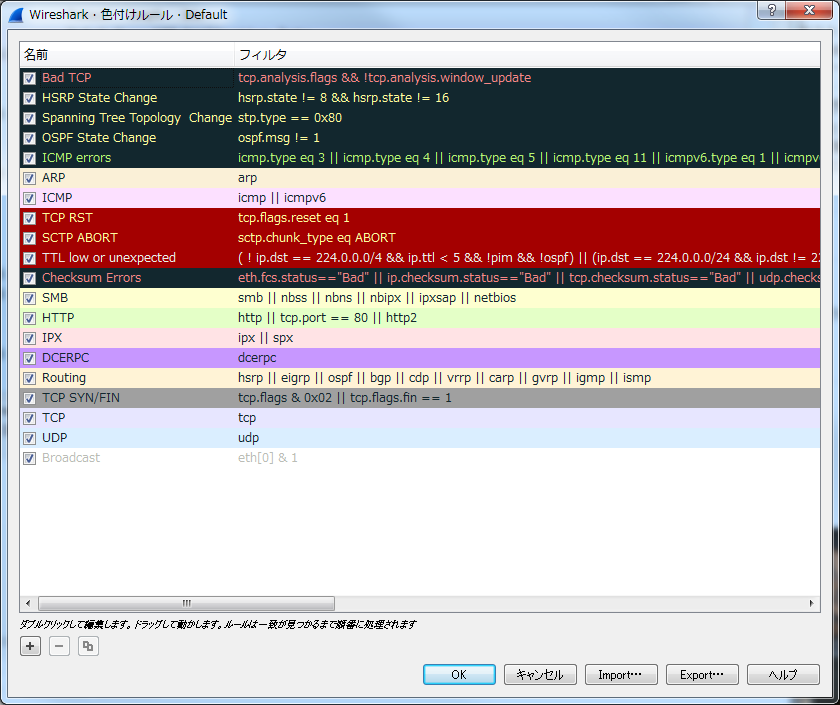Disable the UDP rule checkbox
This screenshot has width=840, height=705.
[29, 438]
